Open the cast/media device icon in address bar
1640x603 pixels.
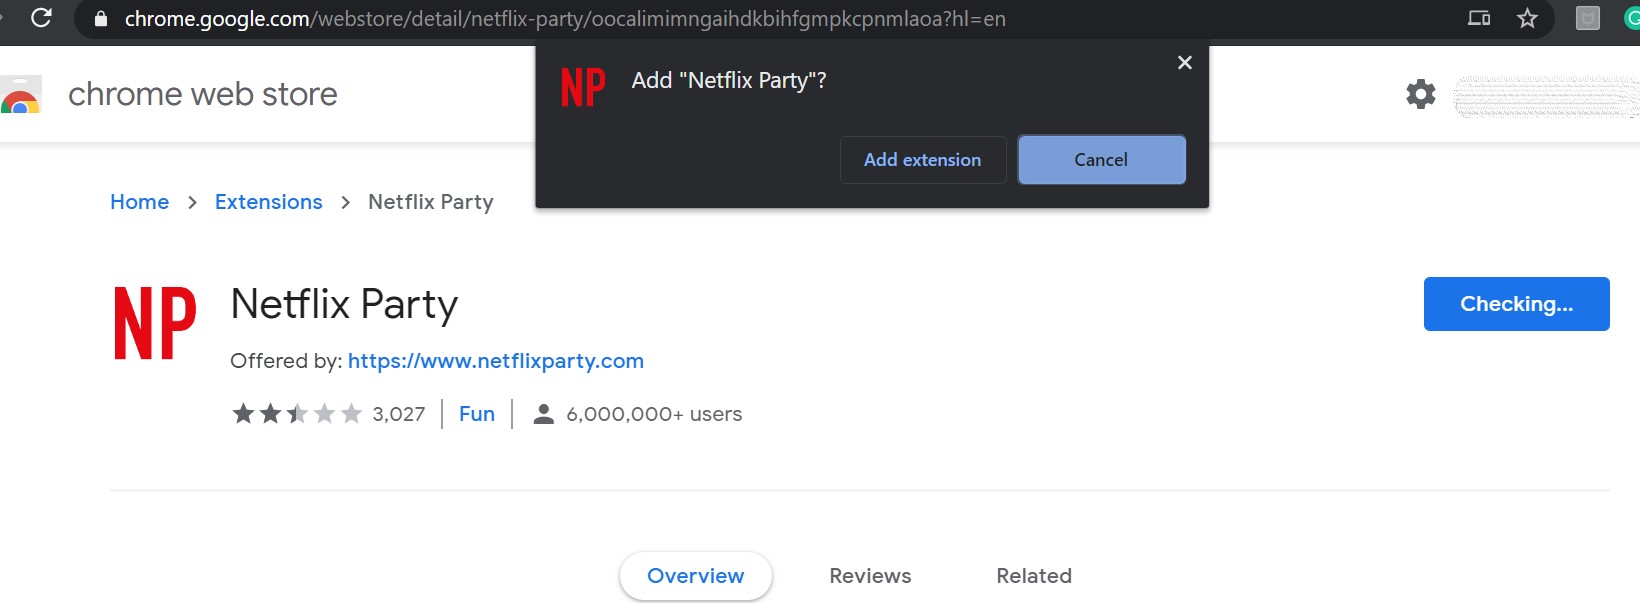tap(1479, 18)
